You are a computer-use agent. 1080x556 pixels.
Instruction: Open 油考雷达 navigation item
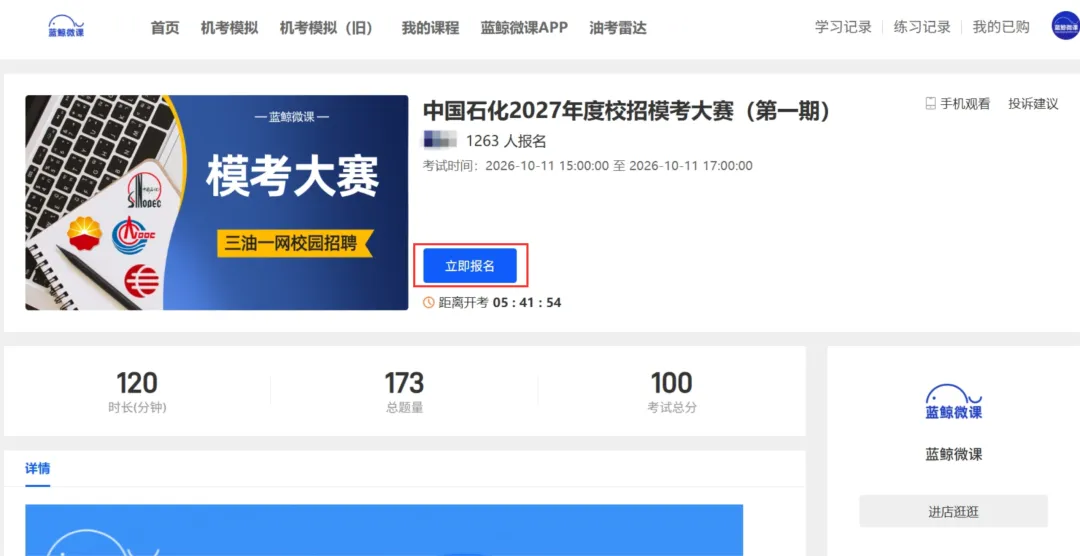618,28
